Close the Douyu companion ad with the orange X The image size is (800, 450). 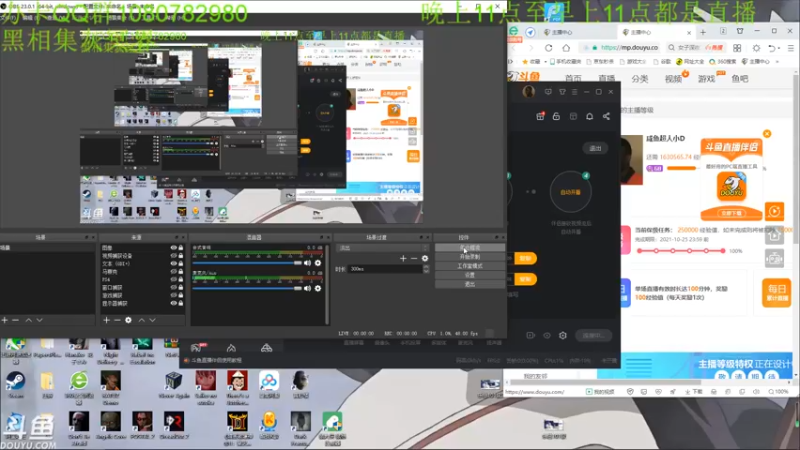(x=767, y=134)
